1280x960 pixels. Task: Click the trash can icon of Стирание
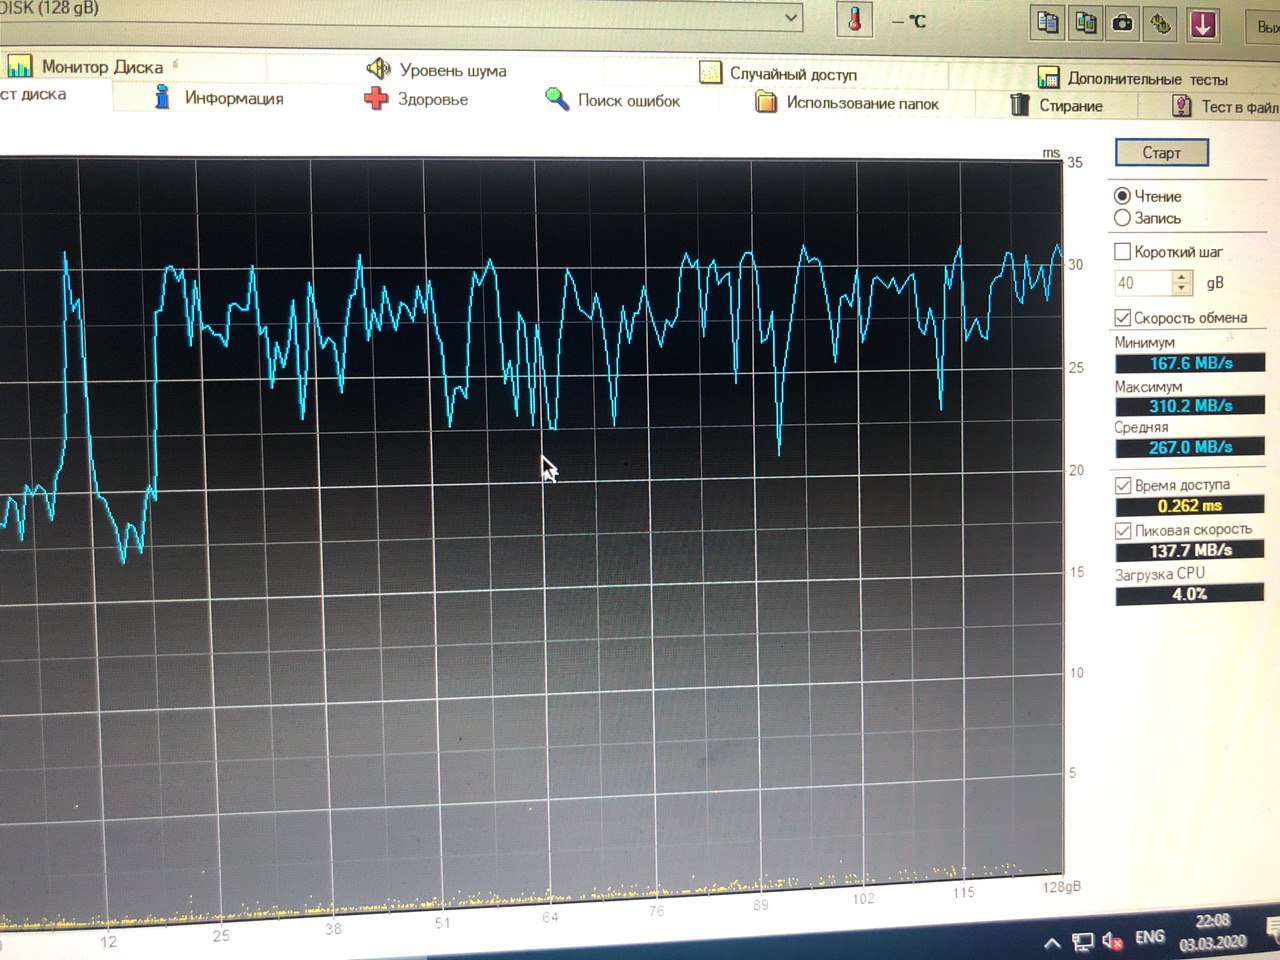tap(1019, 104)
